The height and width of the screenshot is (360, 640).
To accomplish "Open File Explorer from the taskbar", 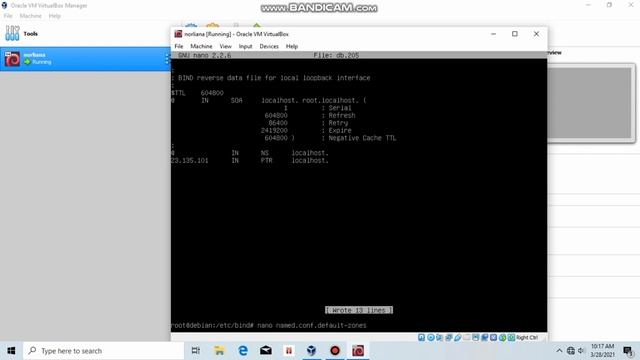I will [x=219, y=351].
